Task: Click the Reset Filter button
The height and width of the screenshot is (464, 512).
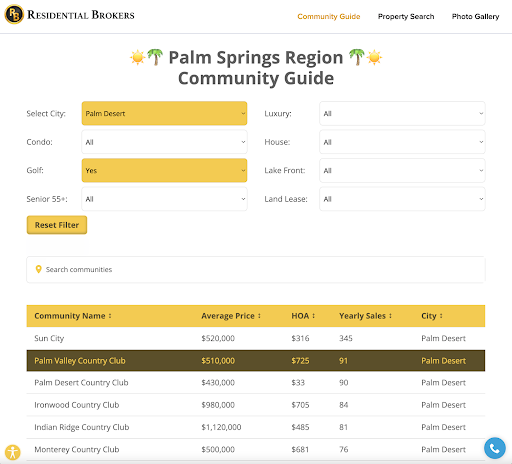Action: [x=57, y=225]
